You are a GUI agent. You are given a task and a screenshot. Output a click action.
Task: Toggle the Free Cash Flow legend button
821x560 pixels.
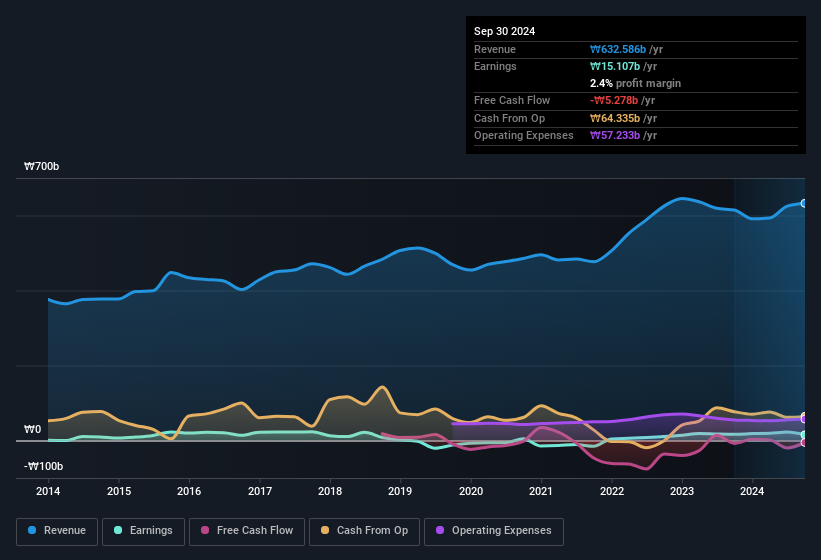click(247, 532)
